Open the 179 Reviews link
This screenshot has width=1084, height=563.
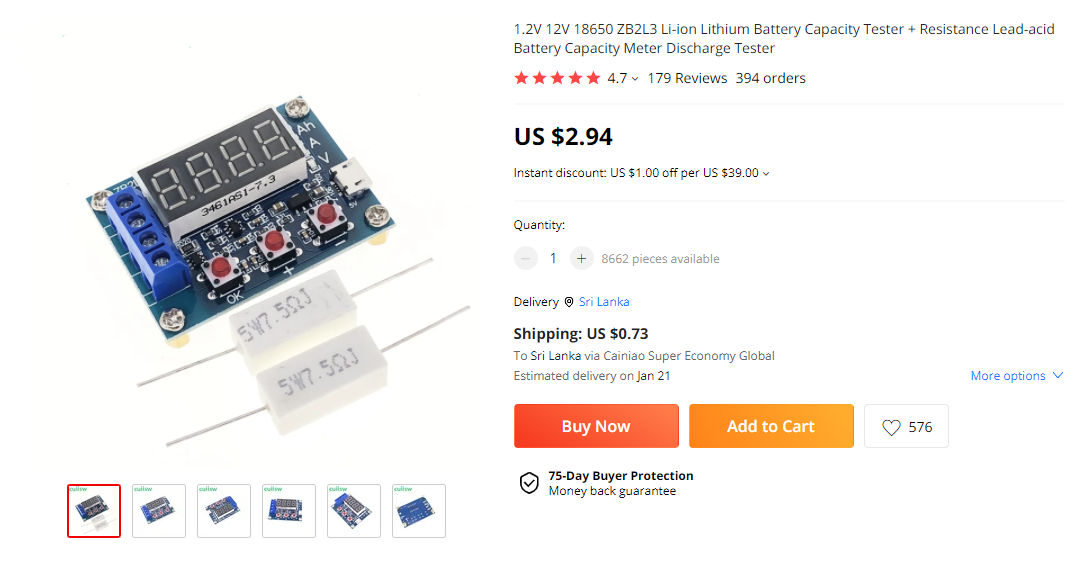(687, 78)
